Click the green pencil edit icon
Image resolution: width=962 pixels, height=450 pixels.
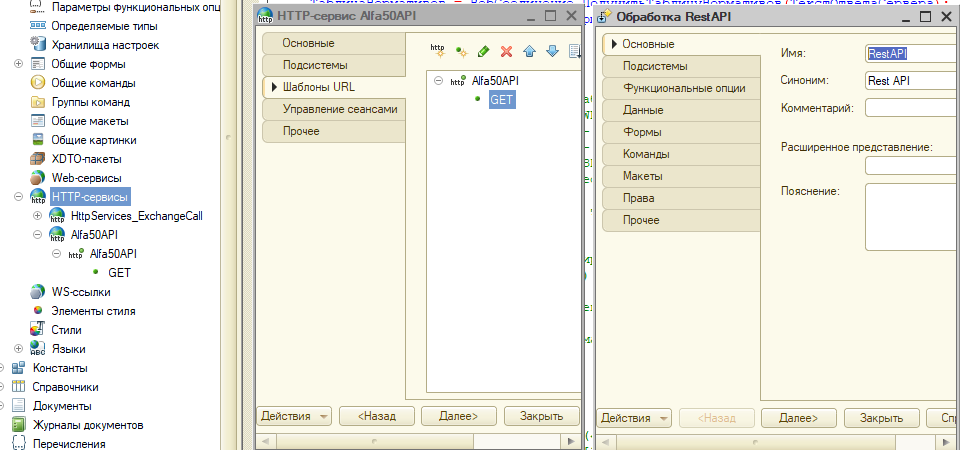[484, 51]
